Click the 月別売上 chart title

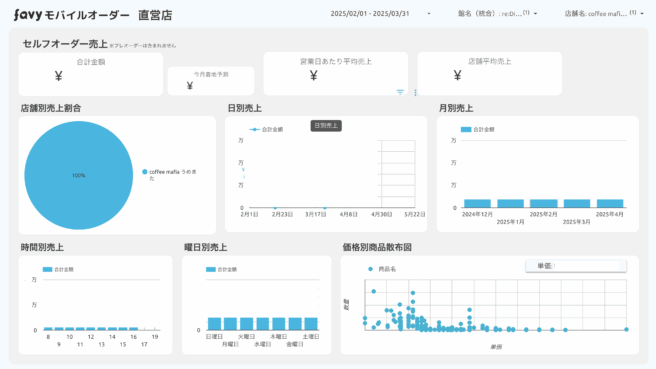coord(456,108)
